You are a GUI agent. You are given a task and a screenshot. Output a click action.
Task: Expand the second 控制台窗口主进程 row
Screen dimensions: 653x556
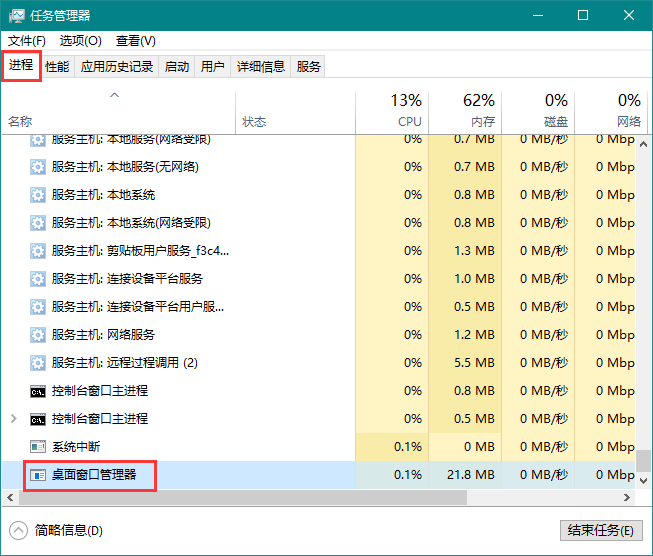pos(13,419)
